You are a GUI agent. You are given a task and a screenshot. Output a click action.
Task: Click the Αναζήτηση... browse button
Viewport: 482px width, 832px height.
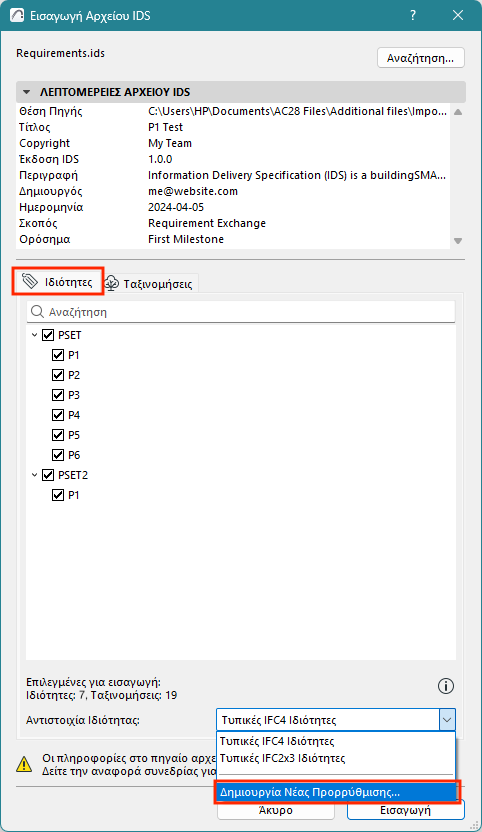(420, 58)
